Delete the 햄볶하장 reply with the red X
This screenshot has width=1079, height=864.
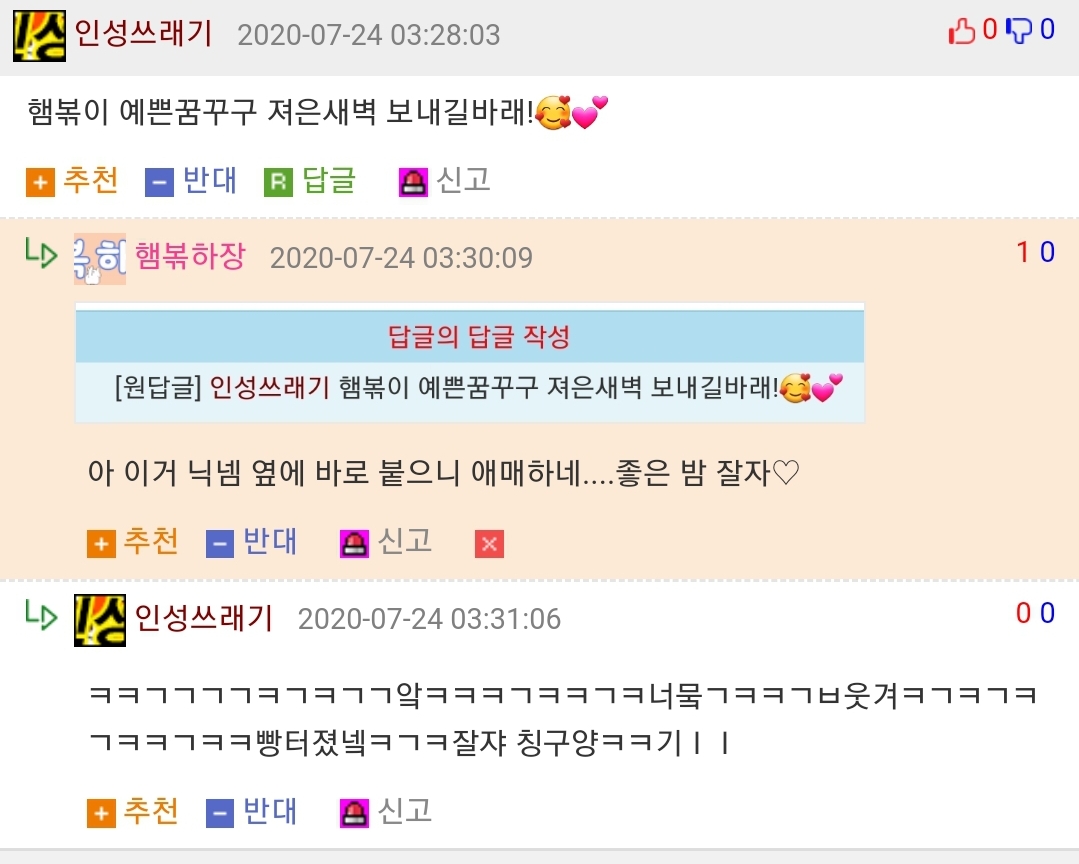point(489,543)
